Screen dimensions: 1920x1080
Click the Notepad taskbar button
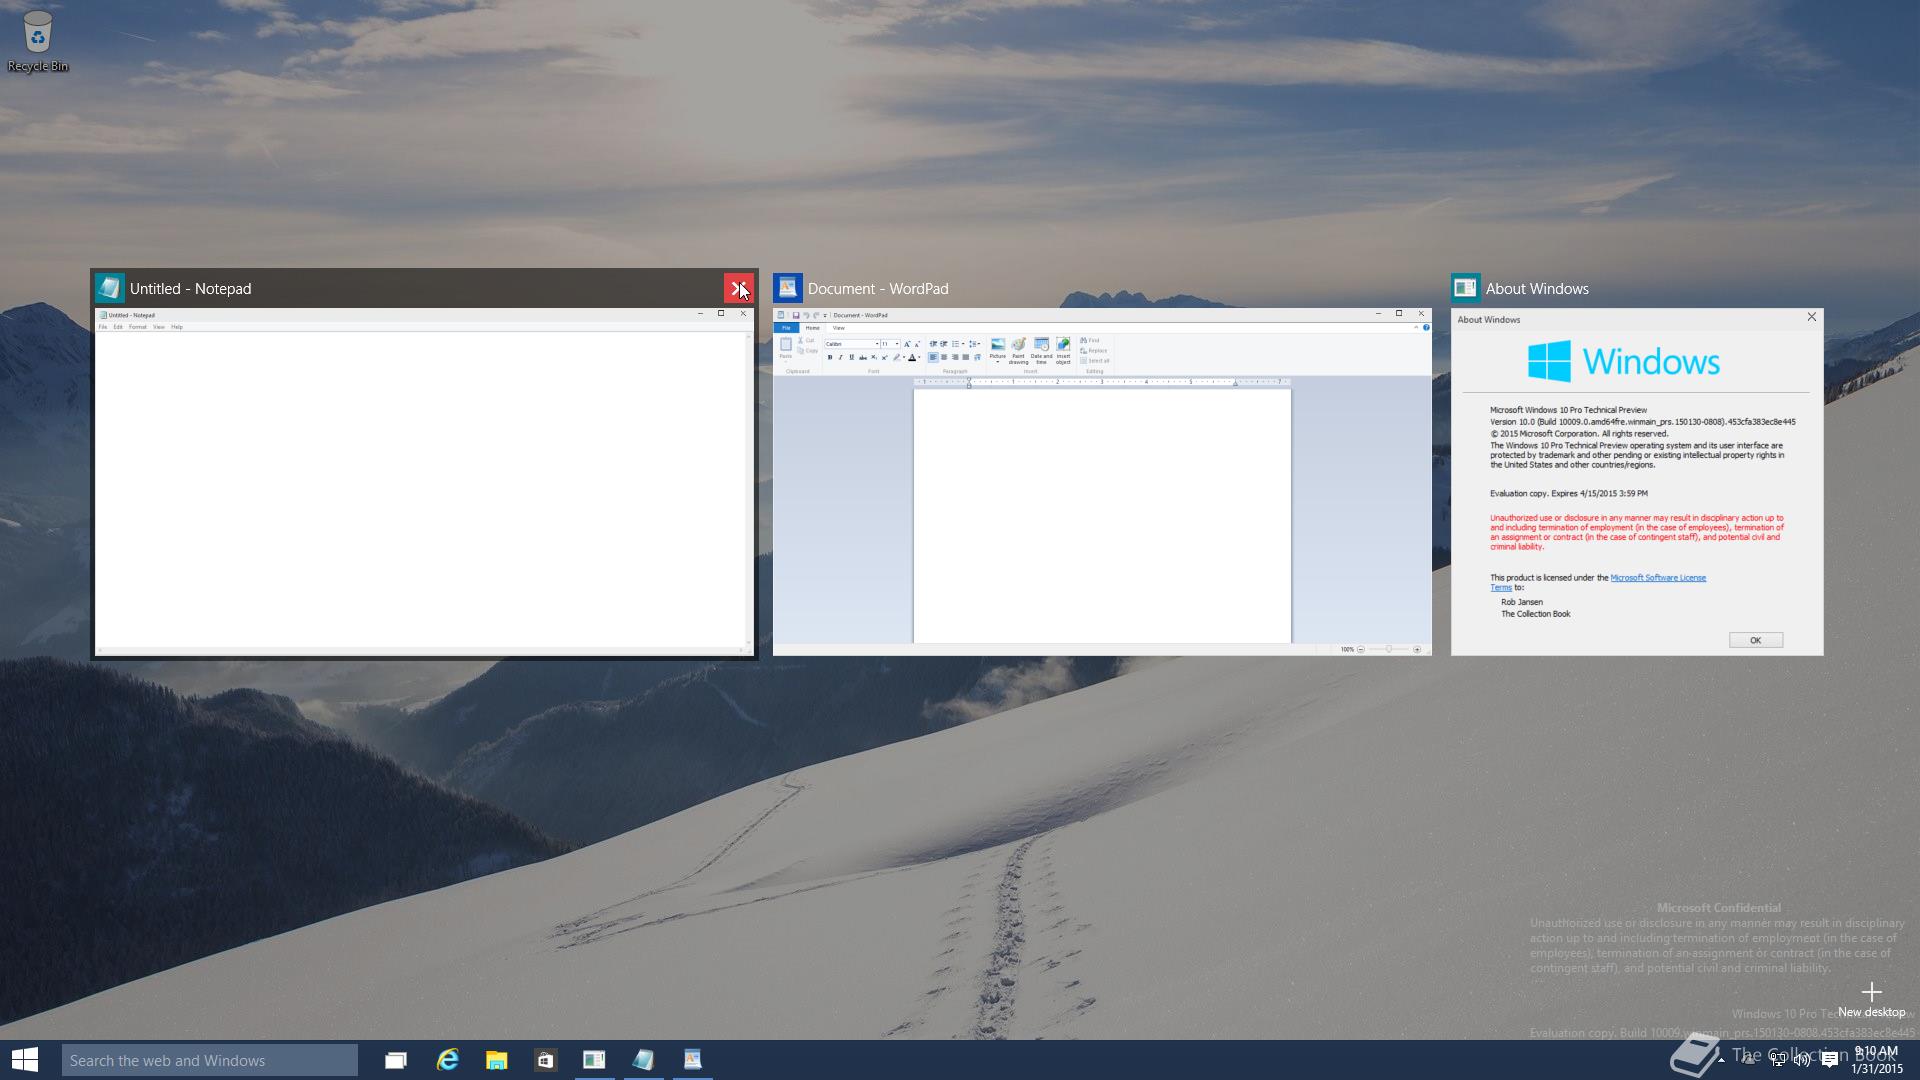(643, 1060)
